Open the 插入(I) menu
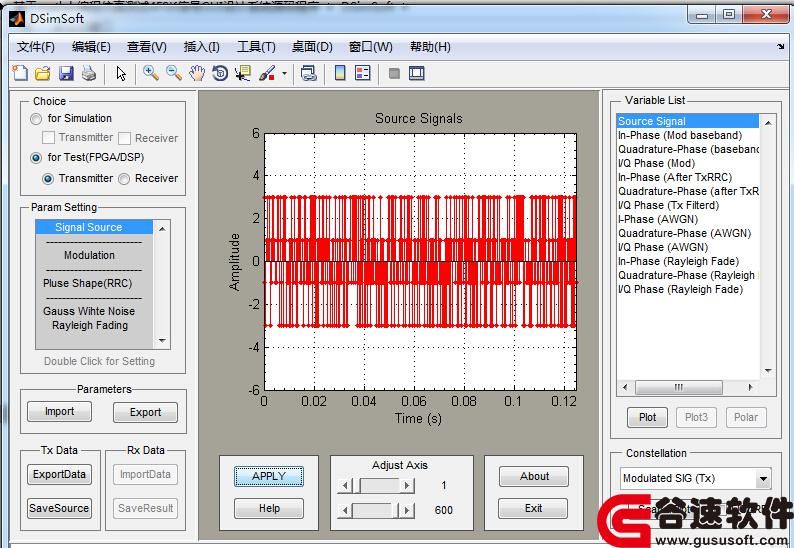This screenshot has height=548, width=794. tap(202, 47)
